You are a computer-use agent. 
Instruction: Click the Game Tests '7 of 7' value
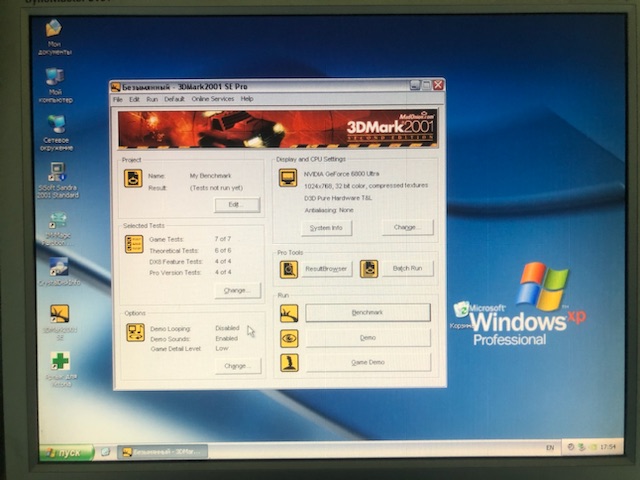pyautogui.click(x=223, y=239)
